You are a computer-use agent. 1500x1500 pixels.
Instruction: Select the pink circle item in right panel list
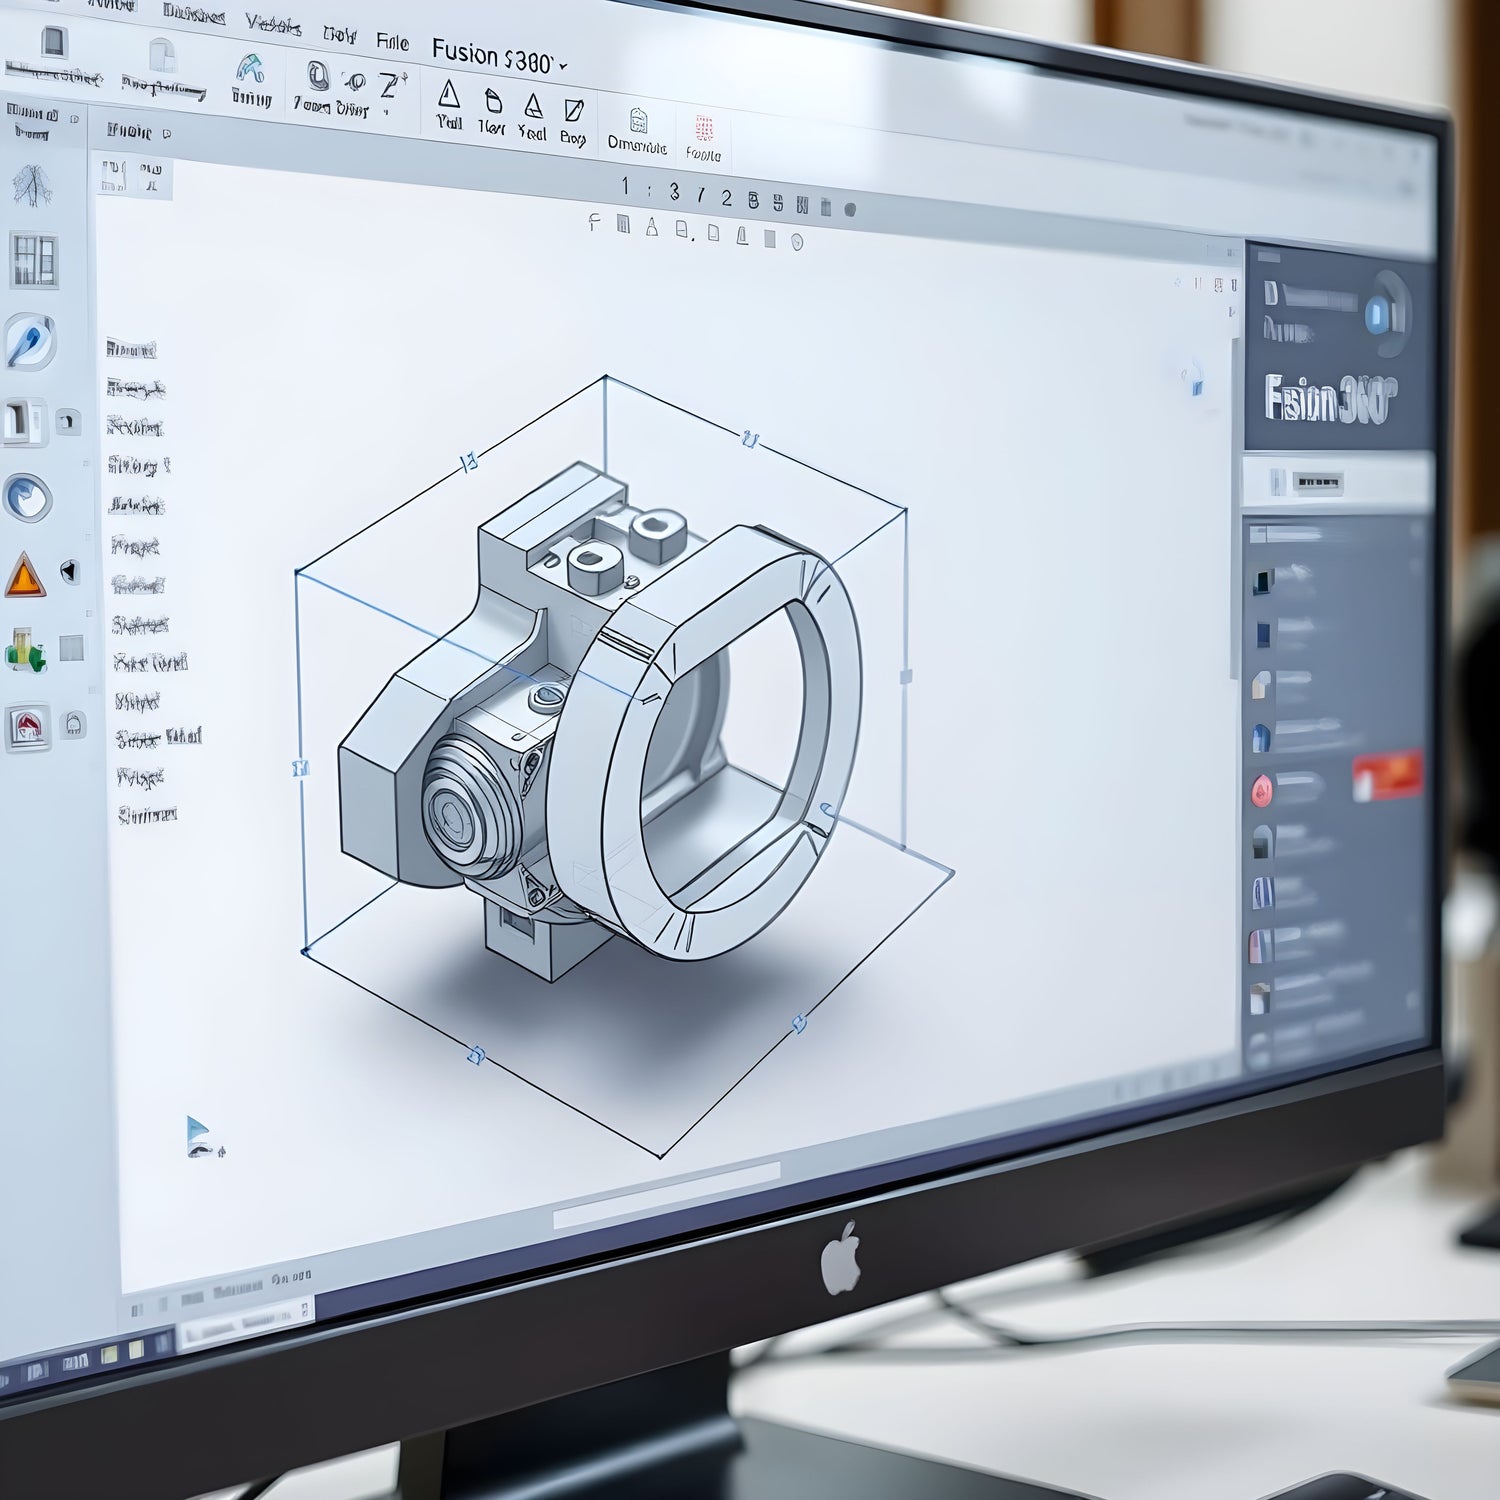point(1261,791)
